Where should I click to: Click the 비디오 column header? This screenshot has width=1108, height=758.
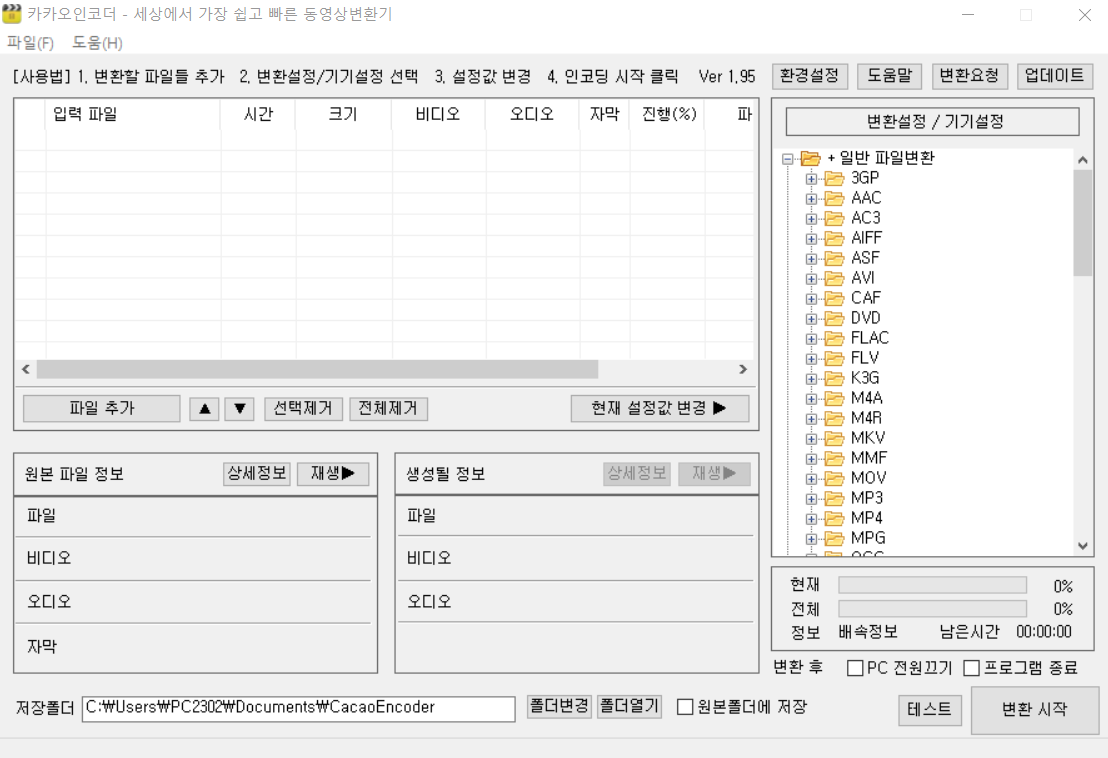pyautogui.click(x=438, y=114)
